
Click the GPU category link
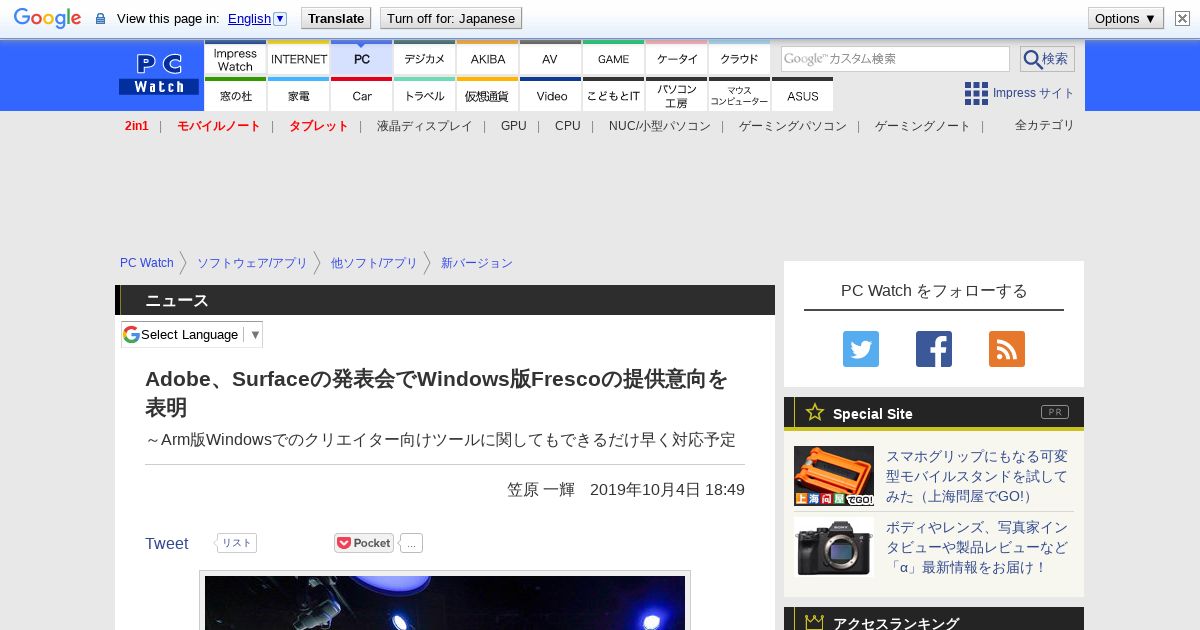pyautogui.click(x=514, y=126)
